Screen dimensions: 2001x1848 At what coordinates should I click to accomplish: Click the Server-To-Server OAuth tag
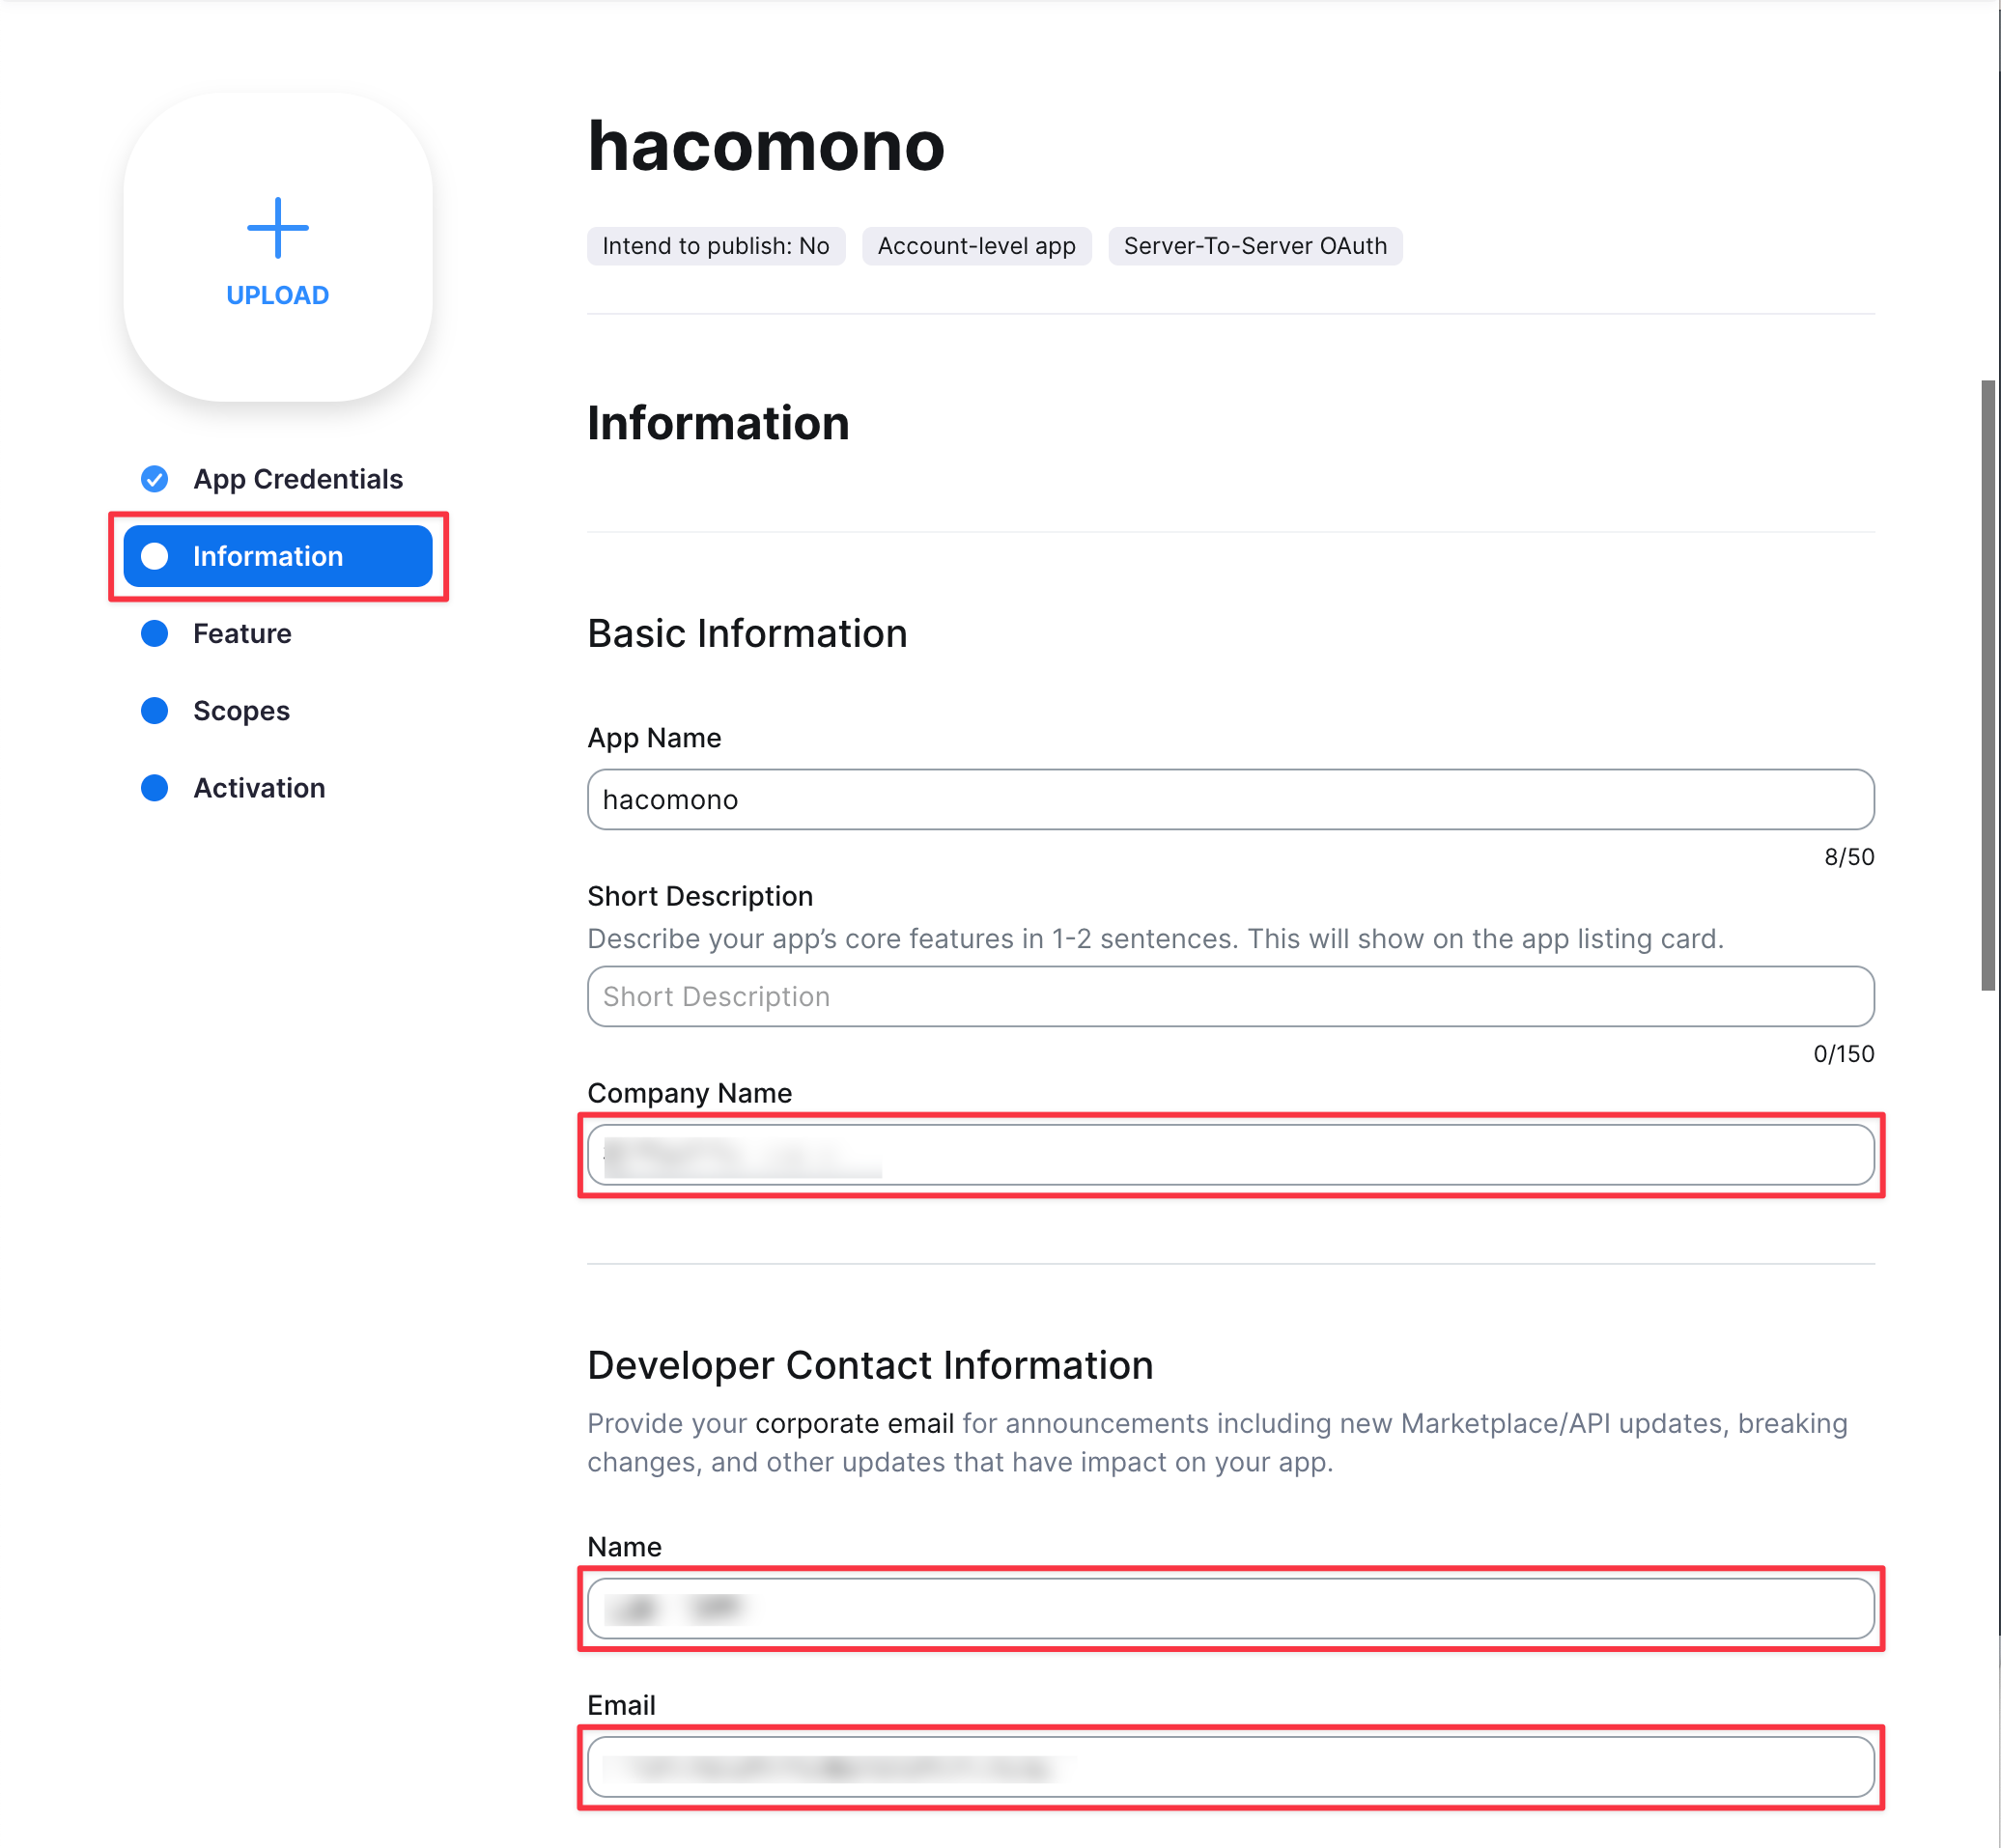click(1255, 246)
